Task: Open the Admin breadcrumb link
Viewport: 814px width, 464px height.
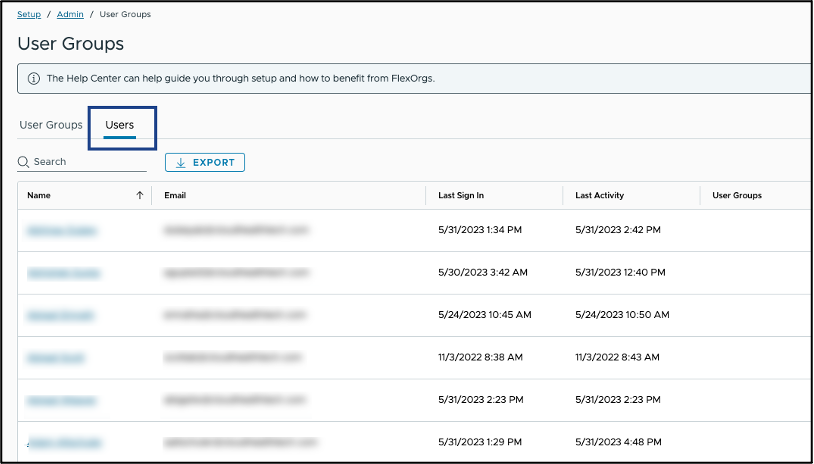Action: (70, 15)
